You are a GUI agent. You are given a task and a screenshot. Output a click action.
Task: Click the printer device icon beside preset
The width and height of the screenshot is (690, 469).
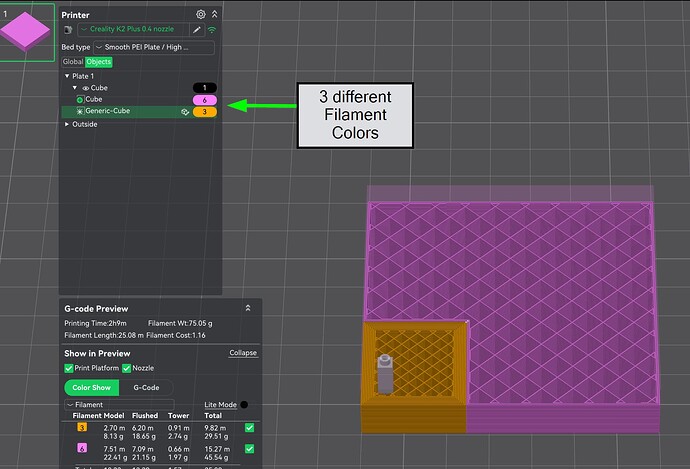68,30
